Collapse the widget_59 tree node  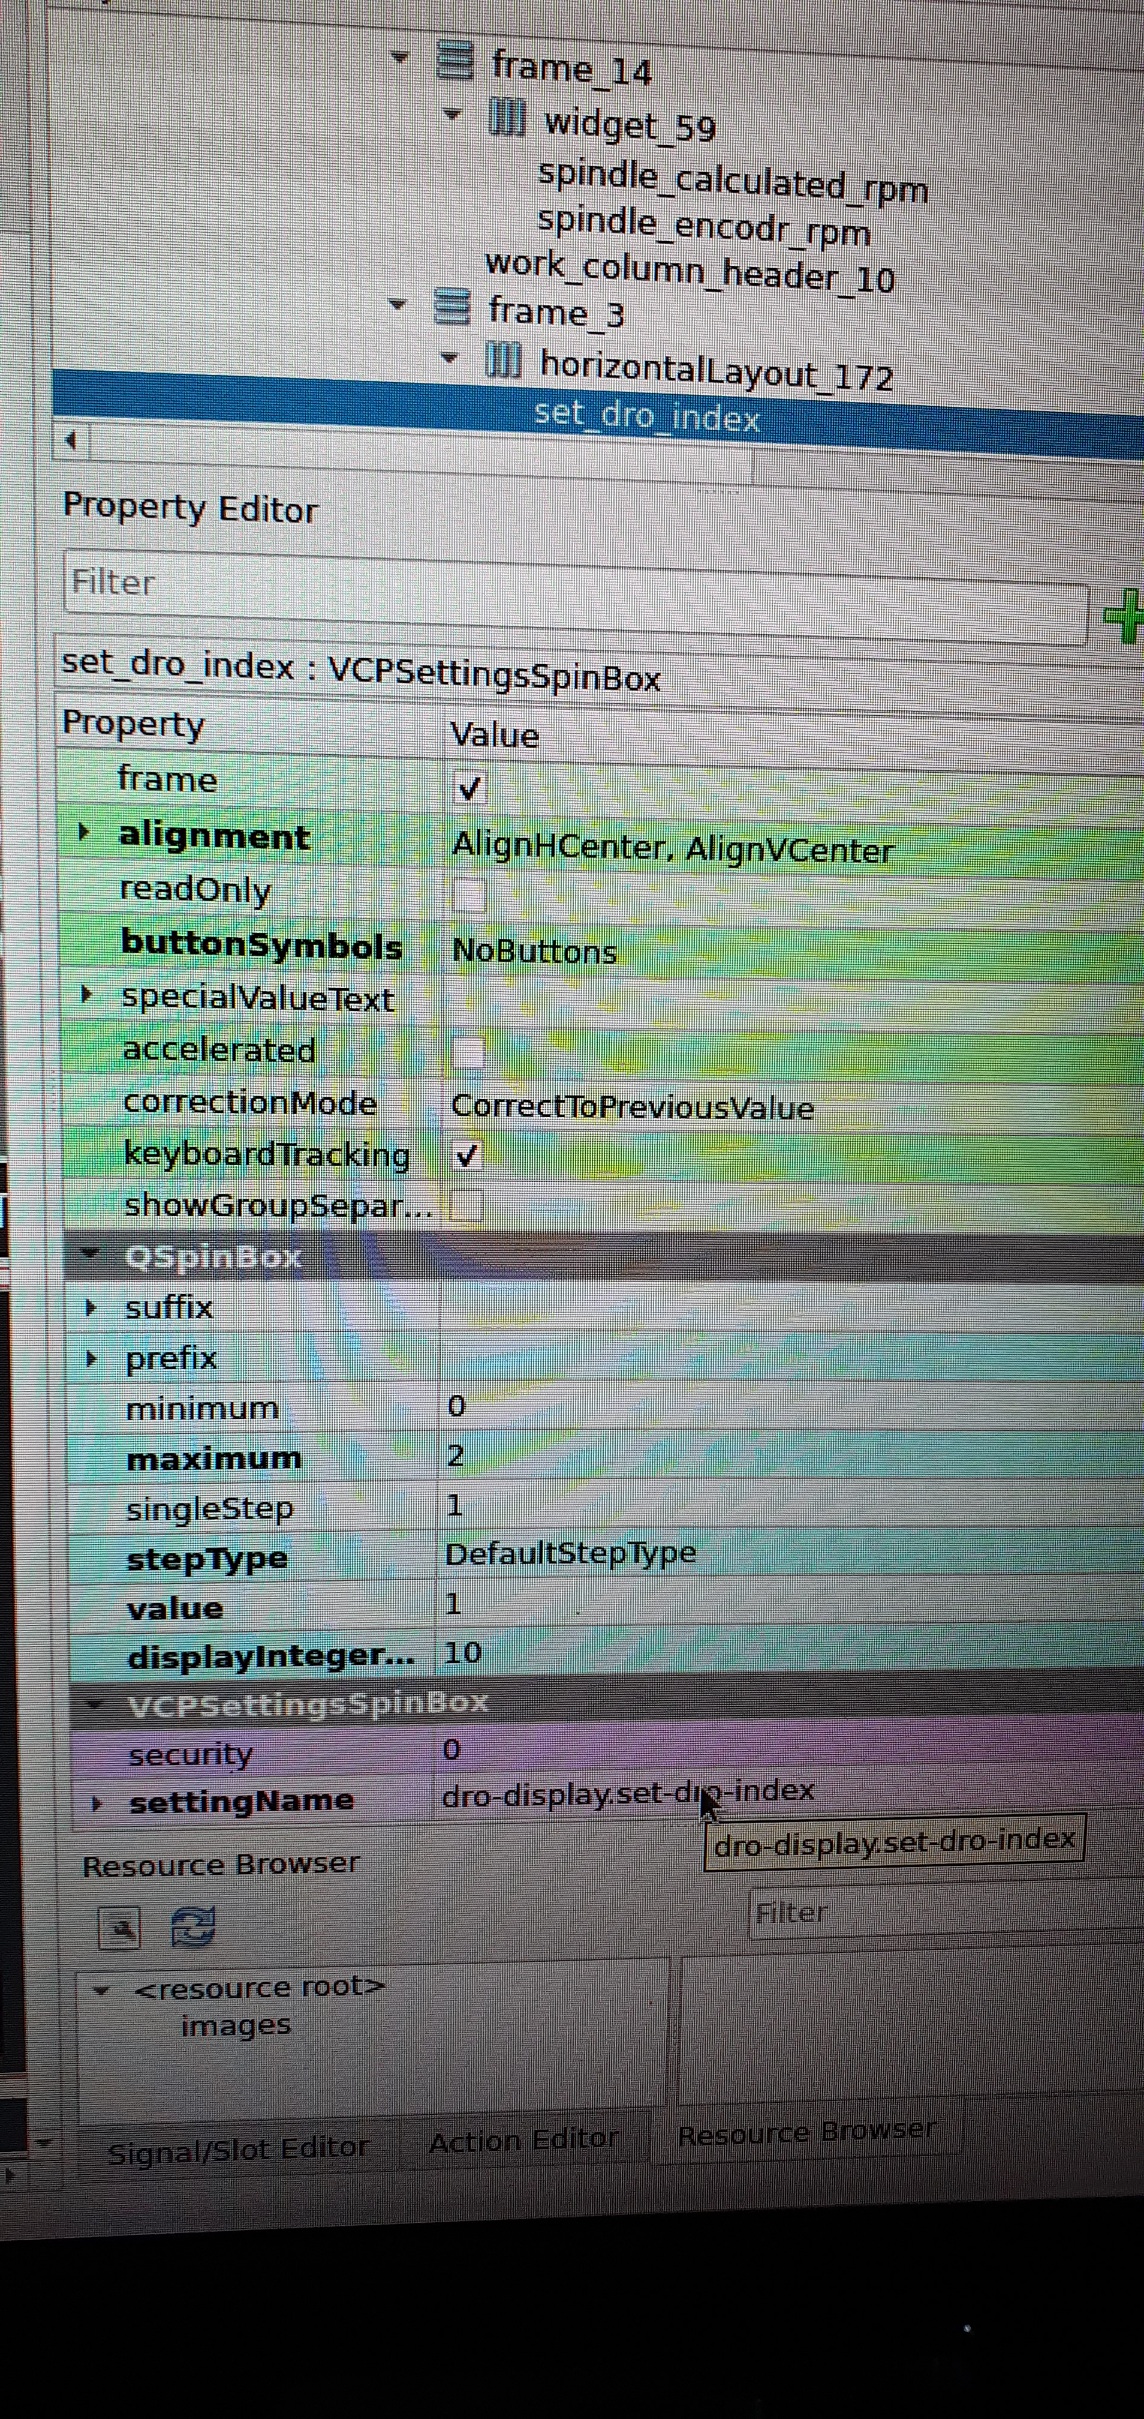coord(452,114)
